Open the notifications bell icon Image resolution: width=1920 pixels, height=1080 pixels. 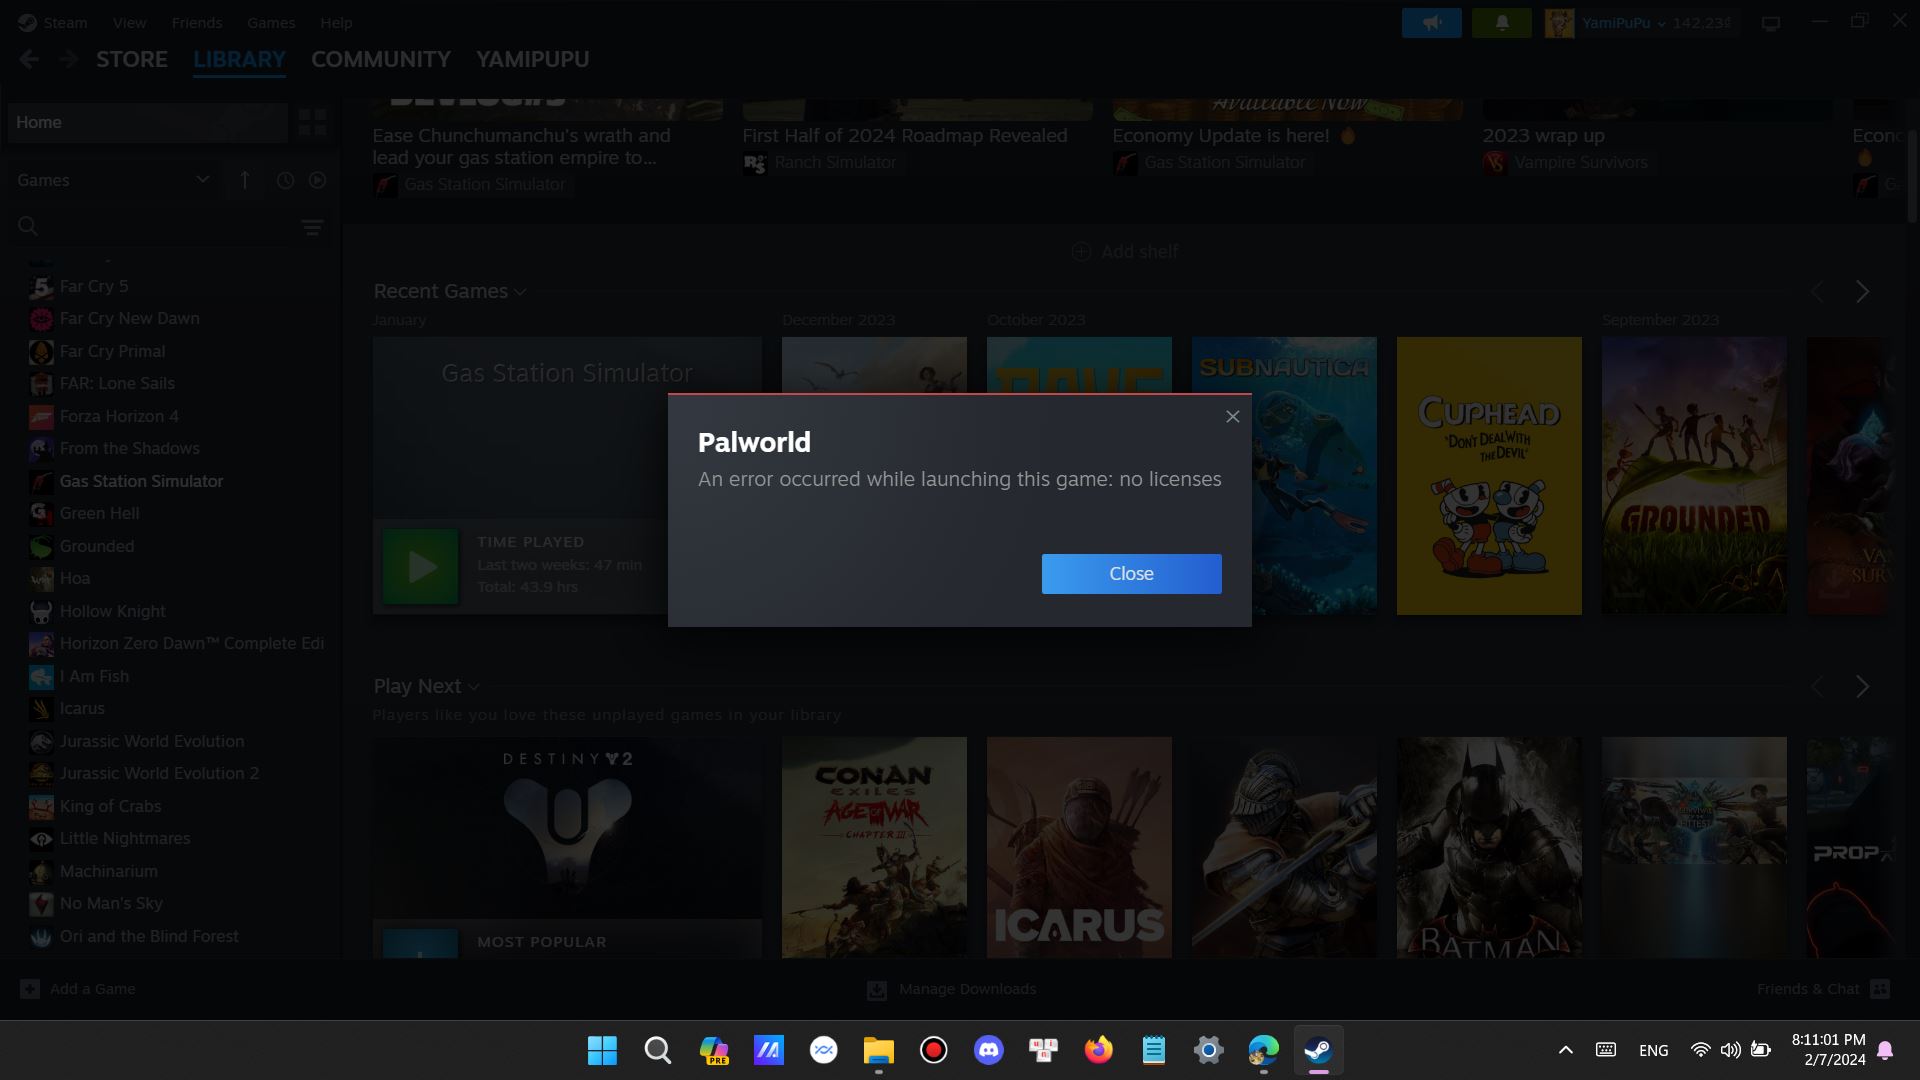[x=1501, y=23]
